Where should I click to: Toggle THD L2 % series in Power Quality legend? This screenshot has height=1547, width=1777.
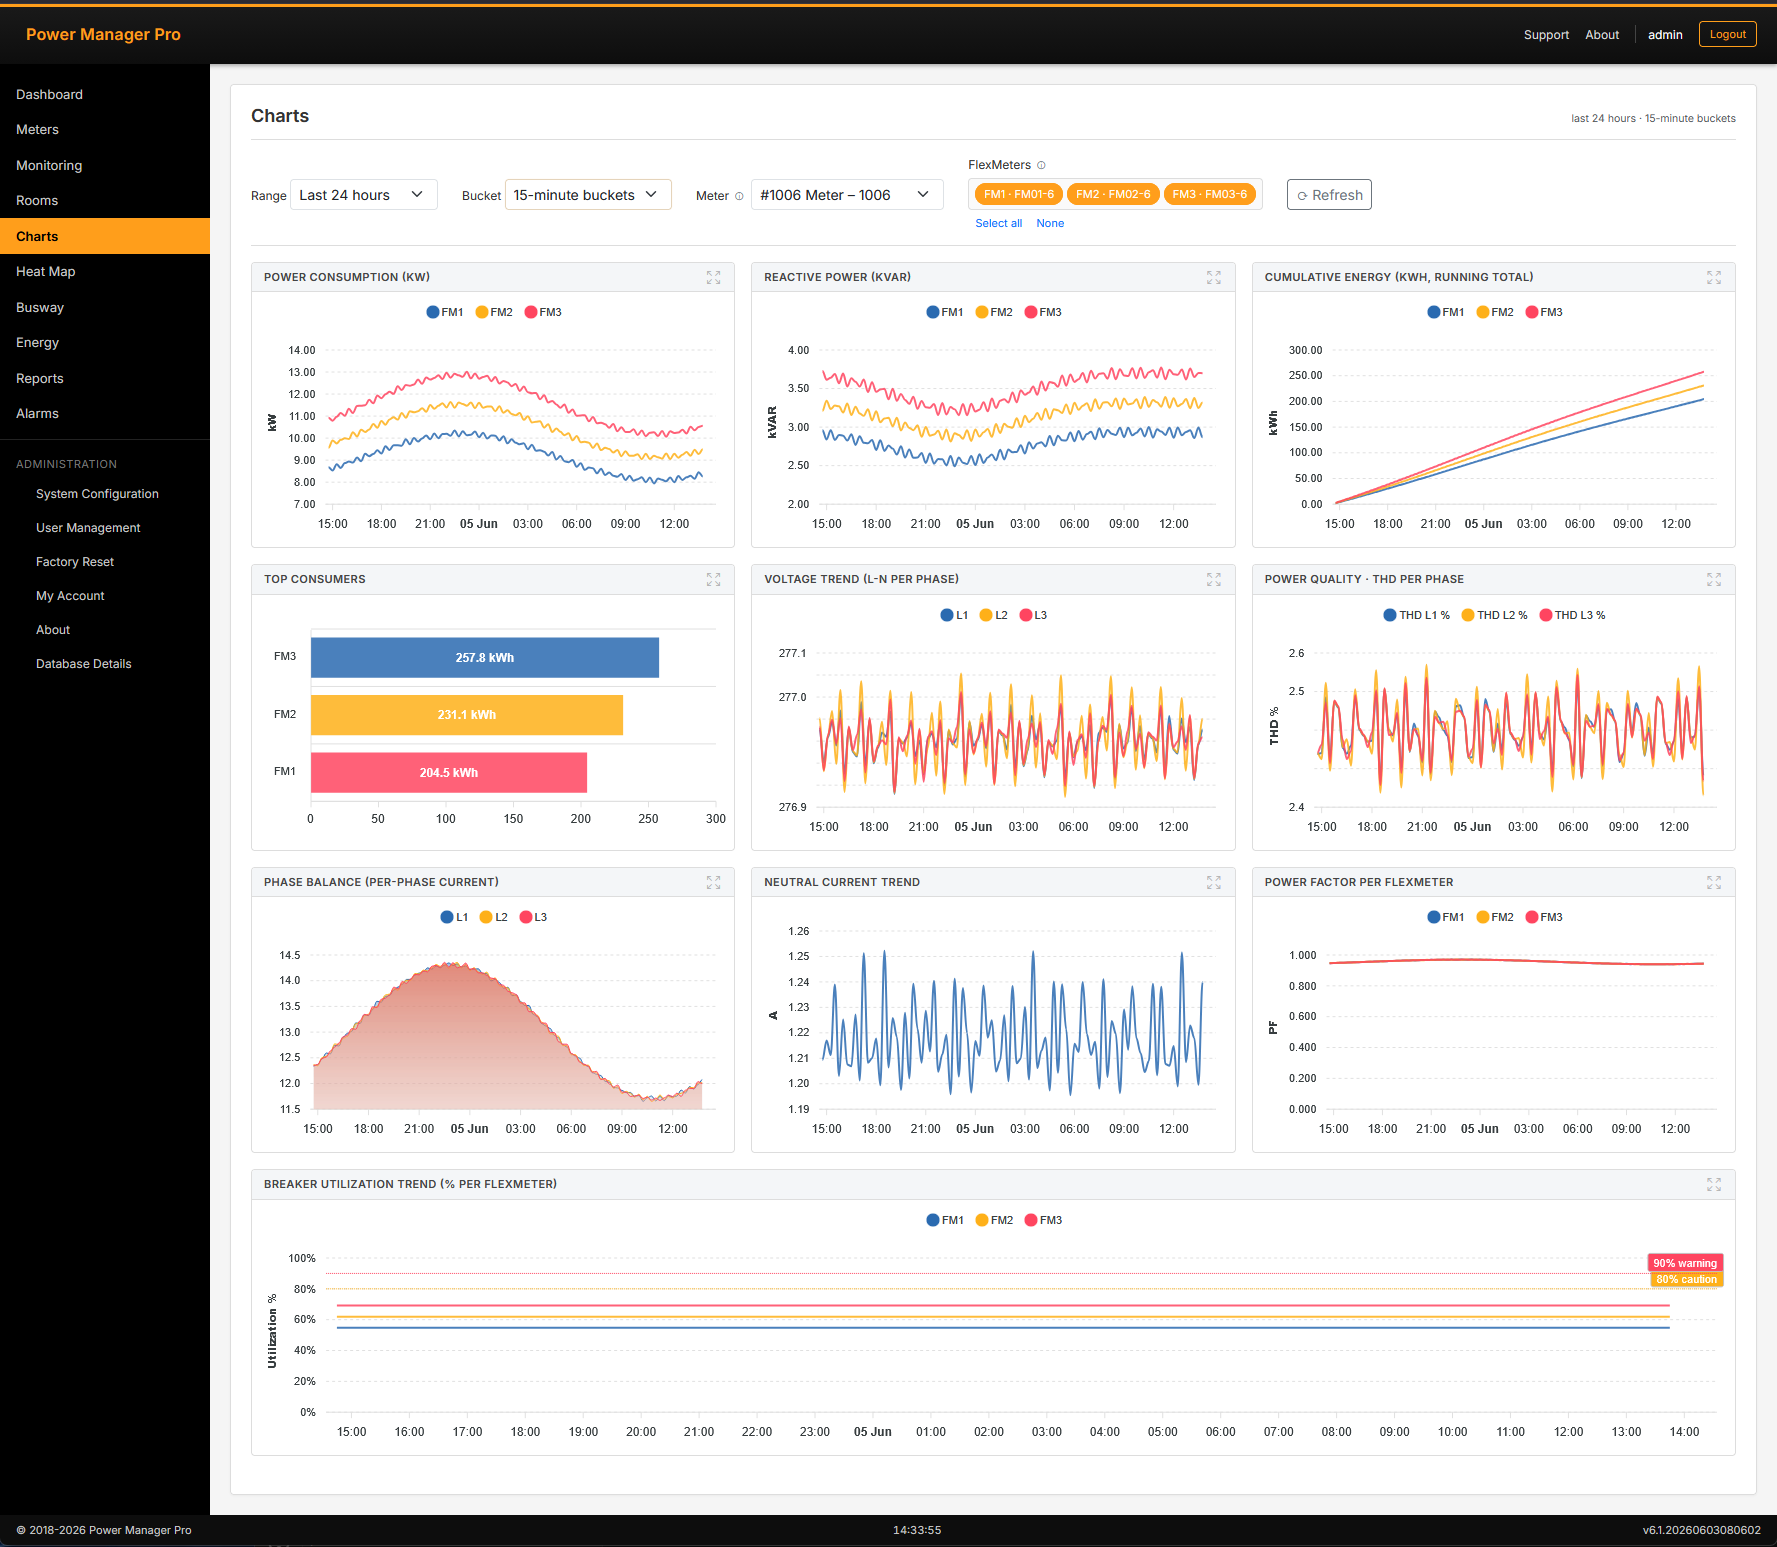(1495, 615)
